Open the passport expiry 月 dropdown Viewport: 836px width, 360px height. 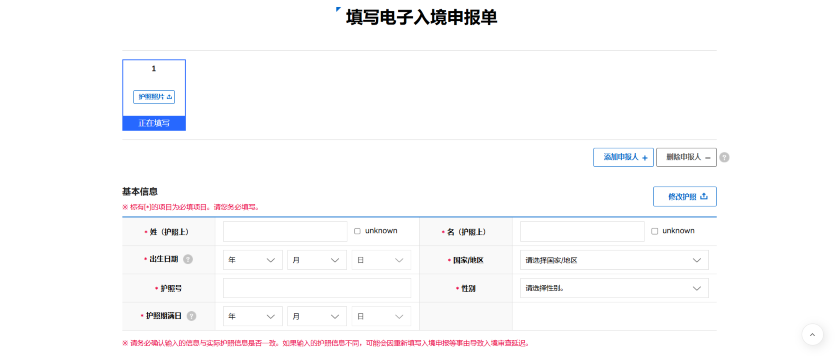click(x=317, y=316)
